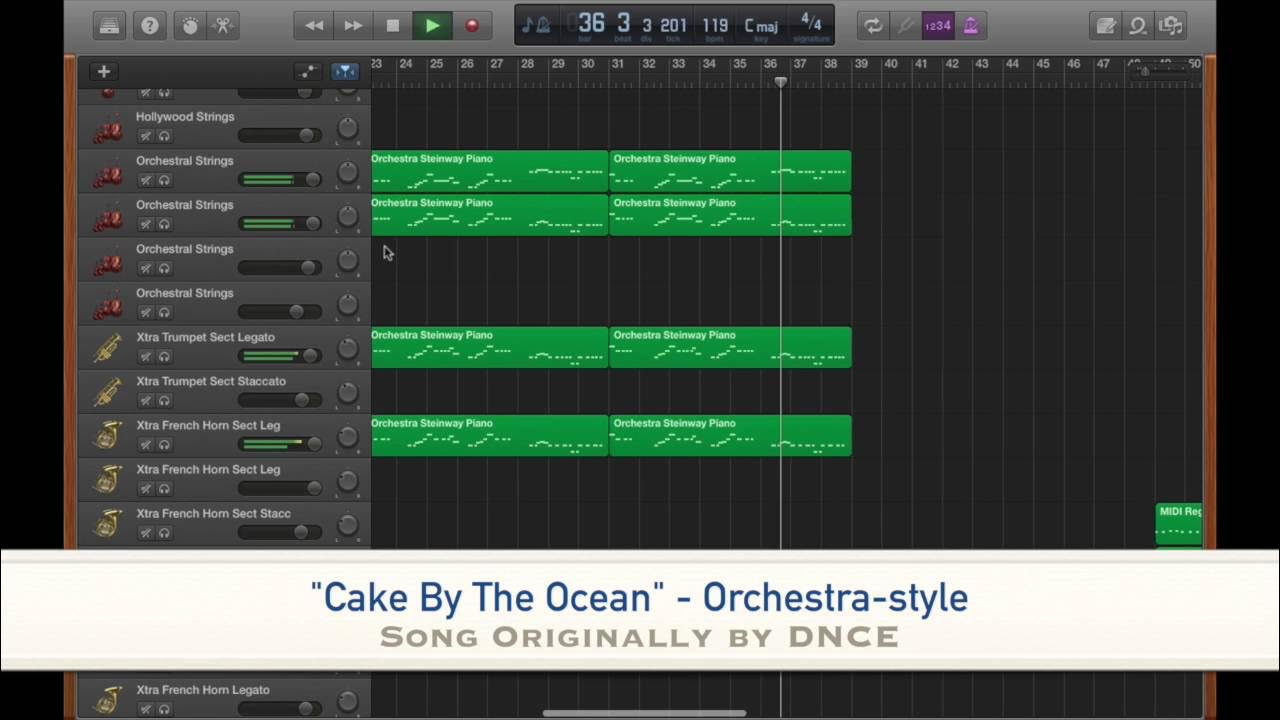Stop playback
1280x720 pixels.
pos(393,26)
